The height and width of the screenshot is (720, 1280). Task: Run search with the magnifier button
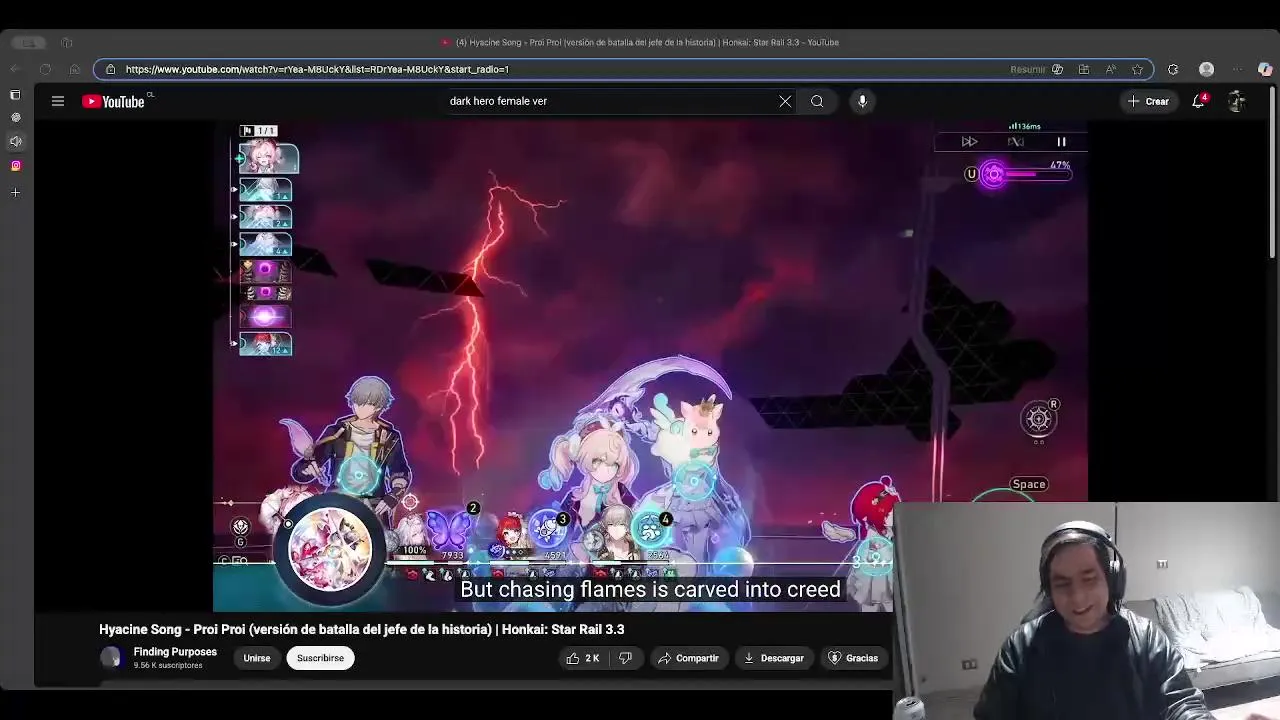tap(817, 101)
